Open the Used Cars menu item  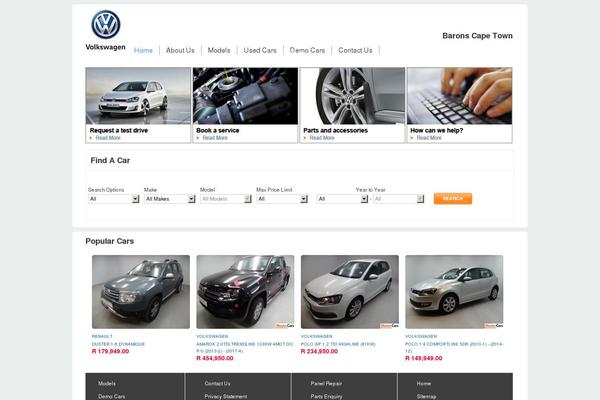260,51
